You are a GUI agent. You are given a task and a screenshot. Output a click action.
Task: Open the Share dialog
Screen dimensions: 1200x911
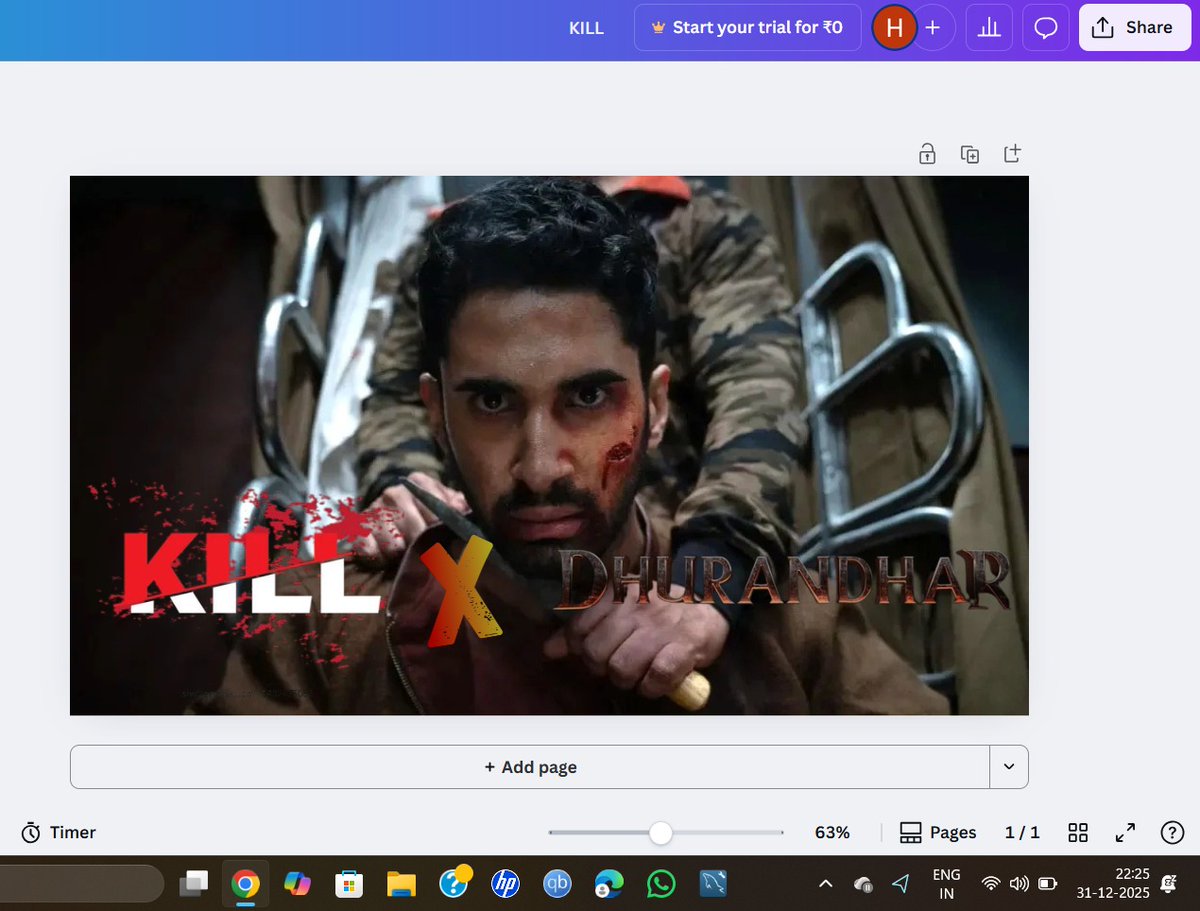[x=1133, y=28]
